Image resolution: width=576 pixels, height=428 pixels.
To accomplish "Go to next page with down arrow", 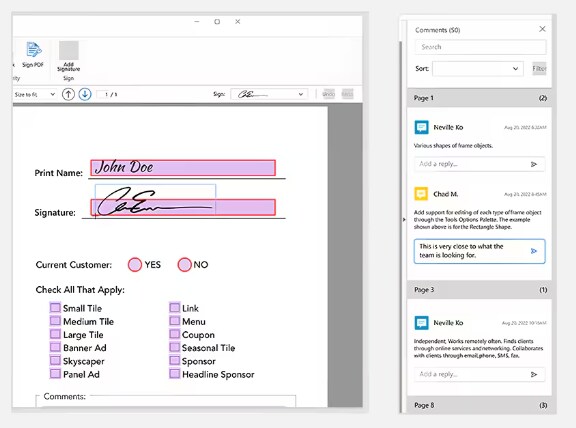I will [85, 94].
